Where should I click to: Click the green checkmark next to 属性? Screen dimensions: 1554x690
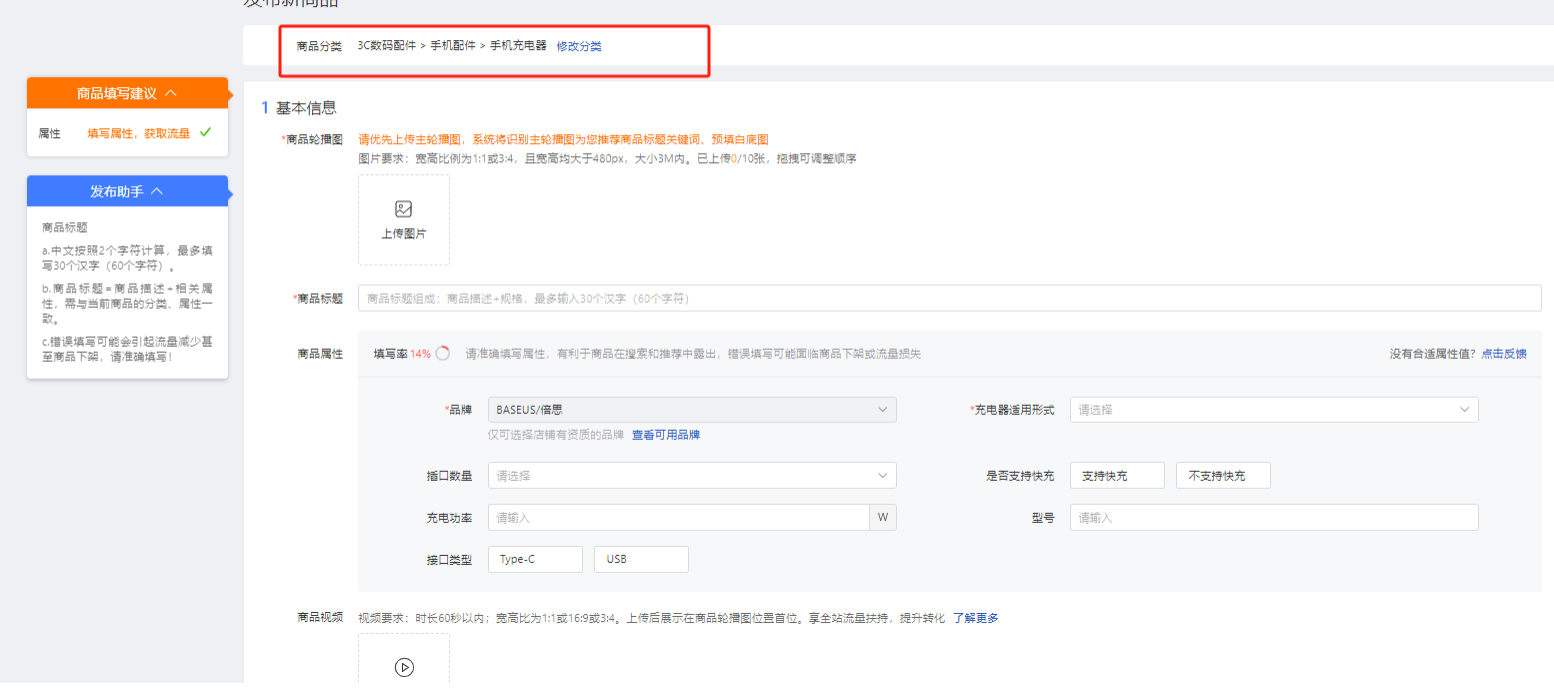[x=205, y=132]
